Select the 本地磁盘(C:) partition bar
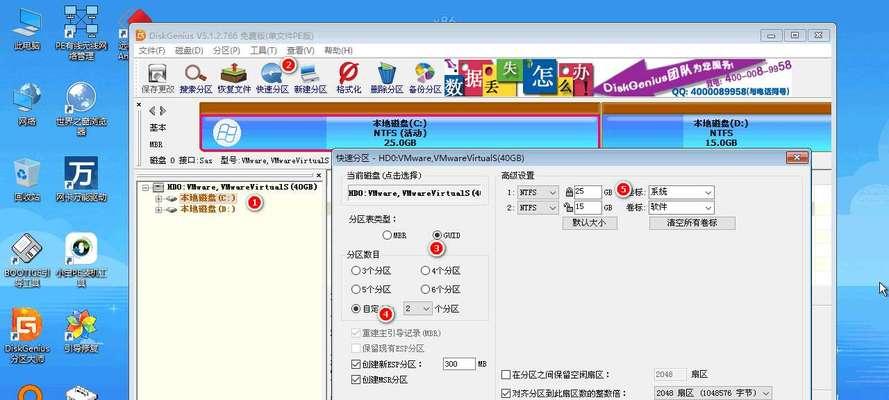 [399, 133]
